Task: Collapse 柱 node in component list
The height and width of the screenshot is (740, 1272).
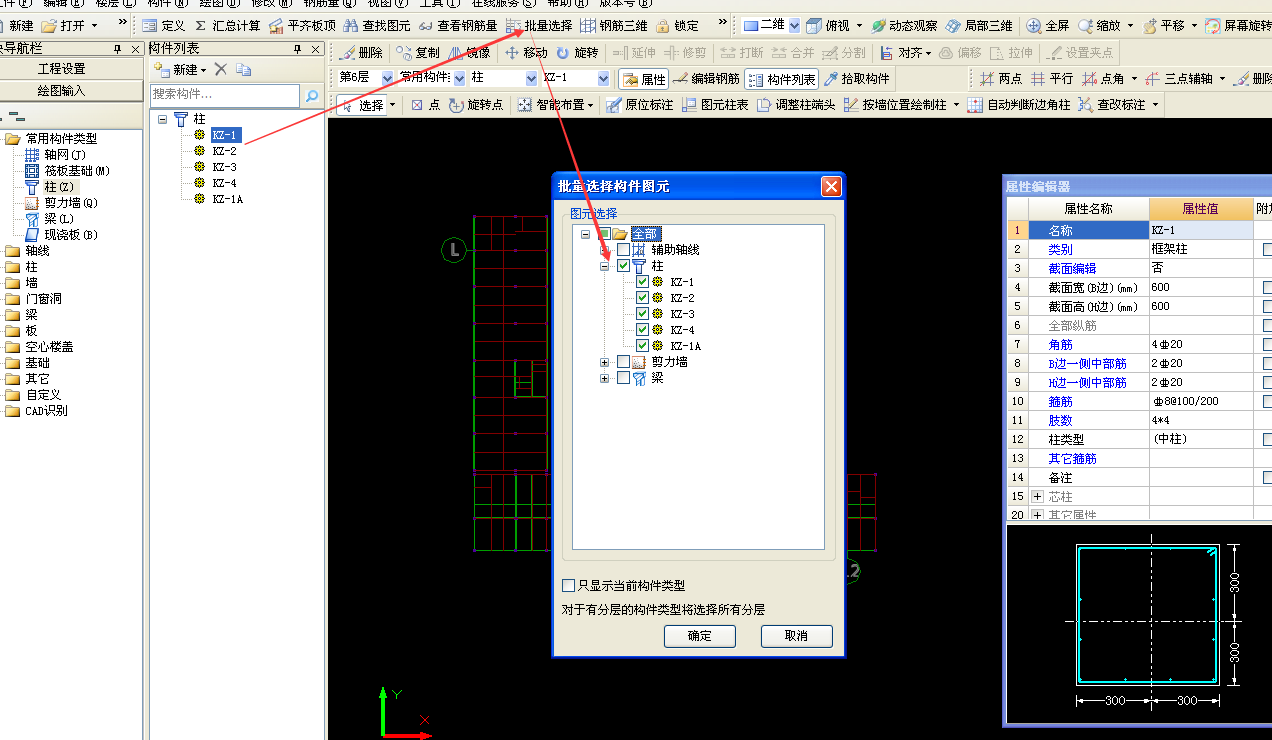Action: coord(162,118)
